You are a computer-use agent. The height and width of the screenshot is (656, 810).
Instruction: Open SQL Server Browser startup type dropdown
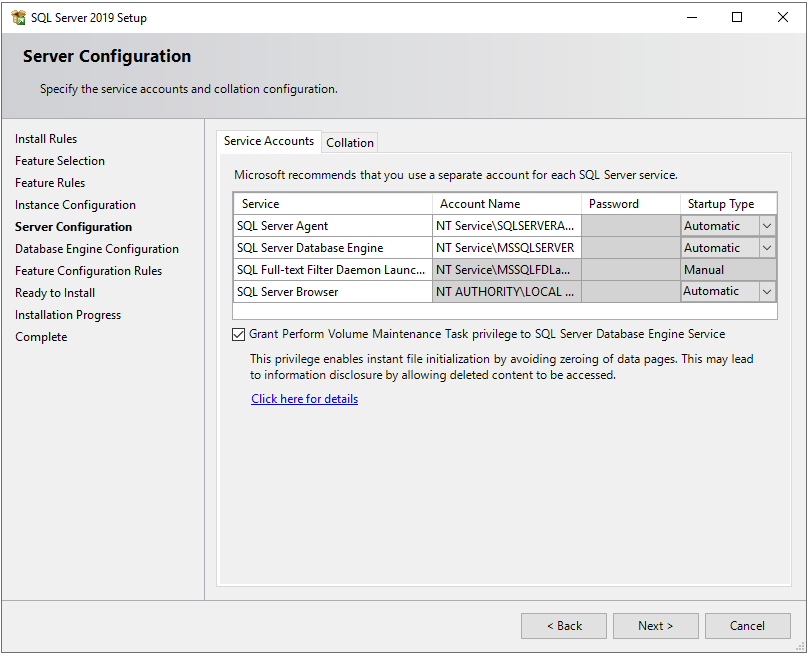[766, 291]
